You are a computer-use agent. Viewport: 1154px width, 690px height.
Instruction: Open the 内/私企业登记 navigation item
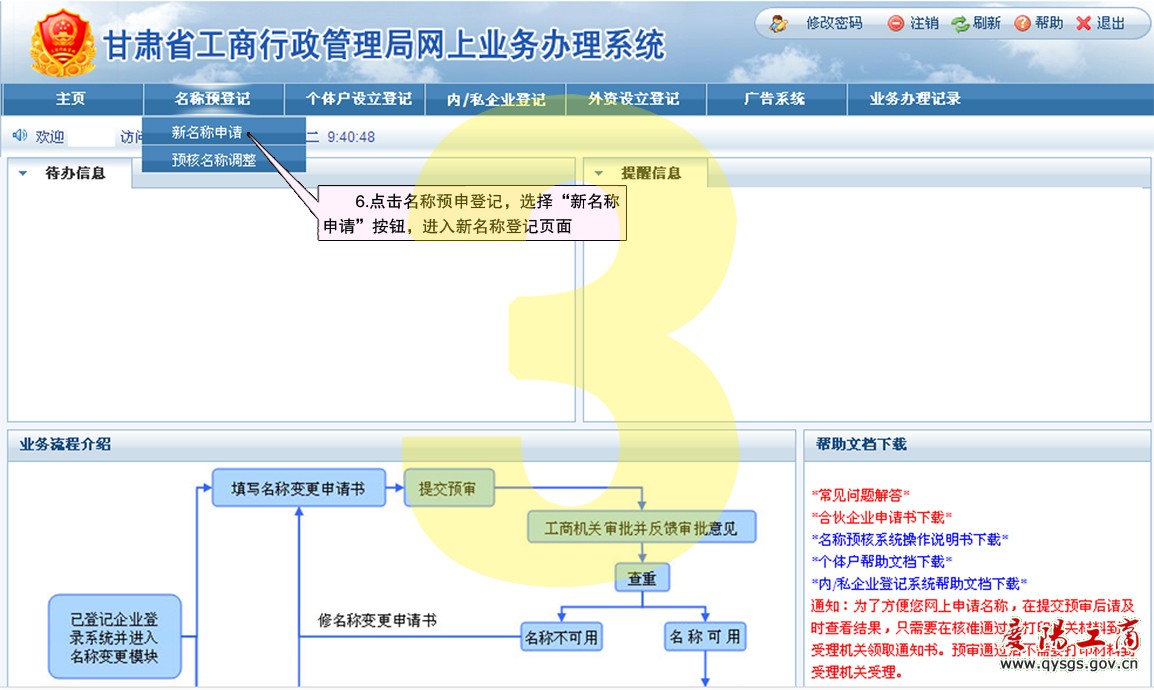(496, 99)
